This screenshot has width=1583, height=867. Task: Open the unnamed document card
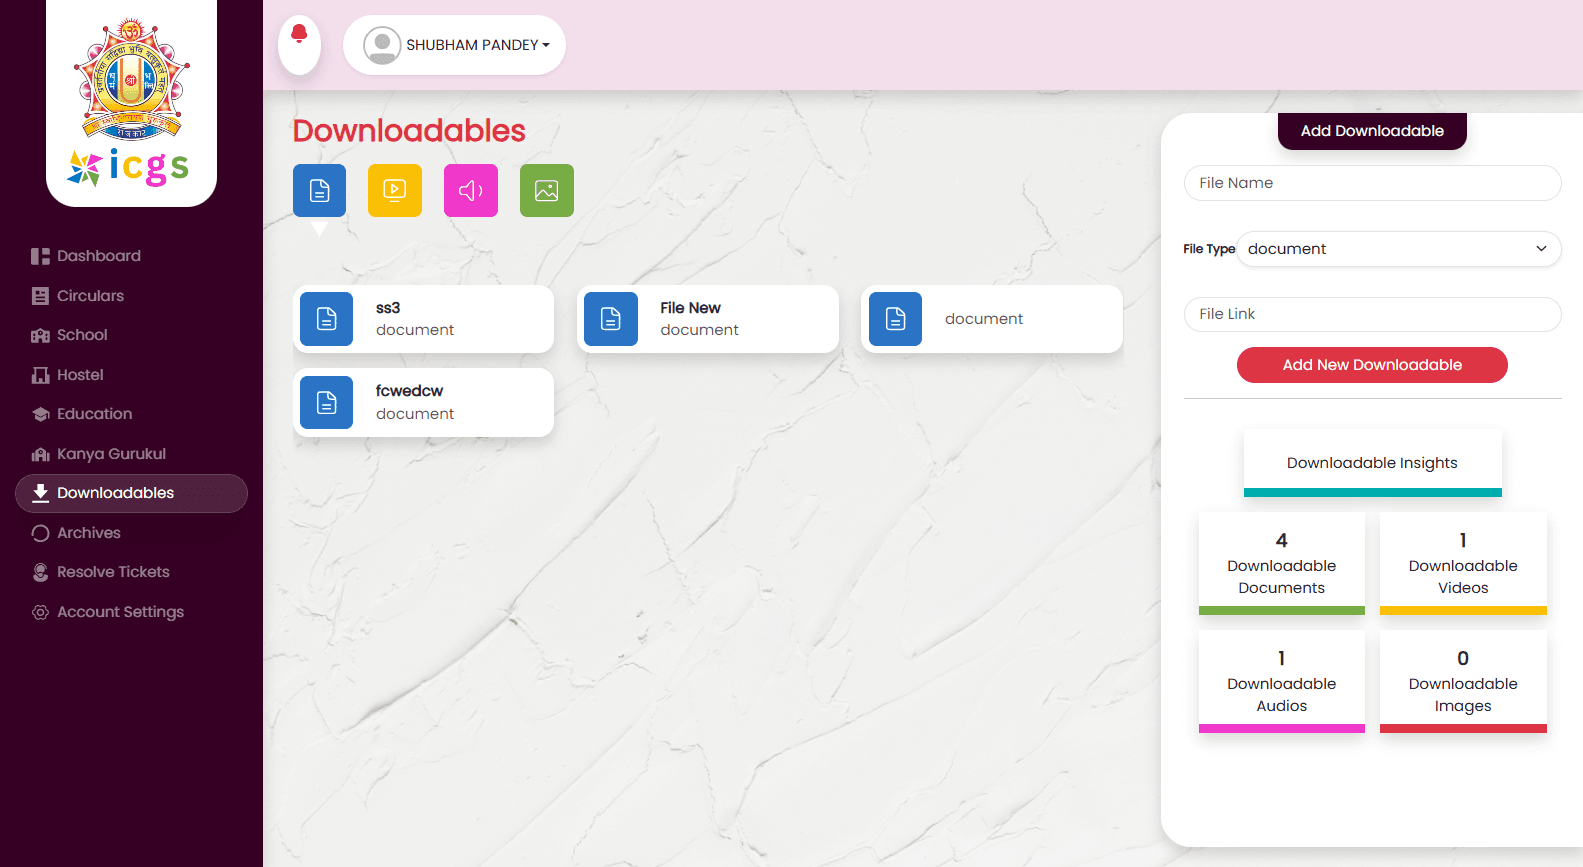pos(991,319)
